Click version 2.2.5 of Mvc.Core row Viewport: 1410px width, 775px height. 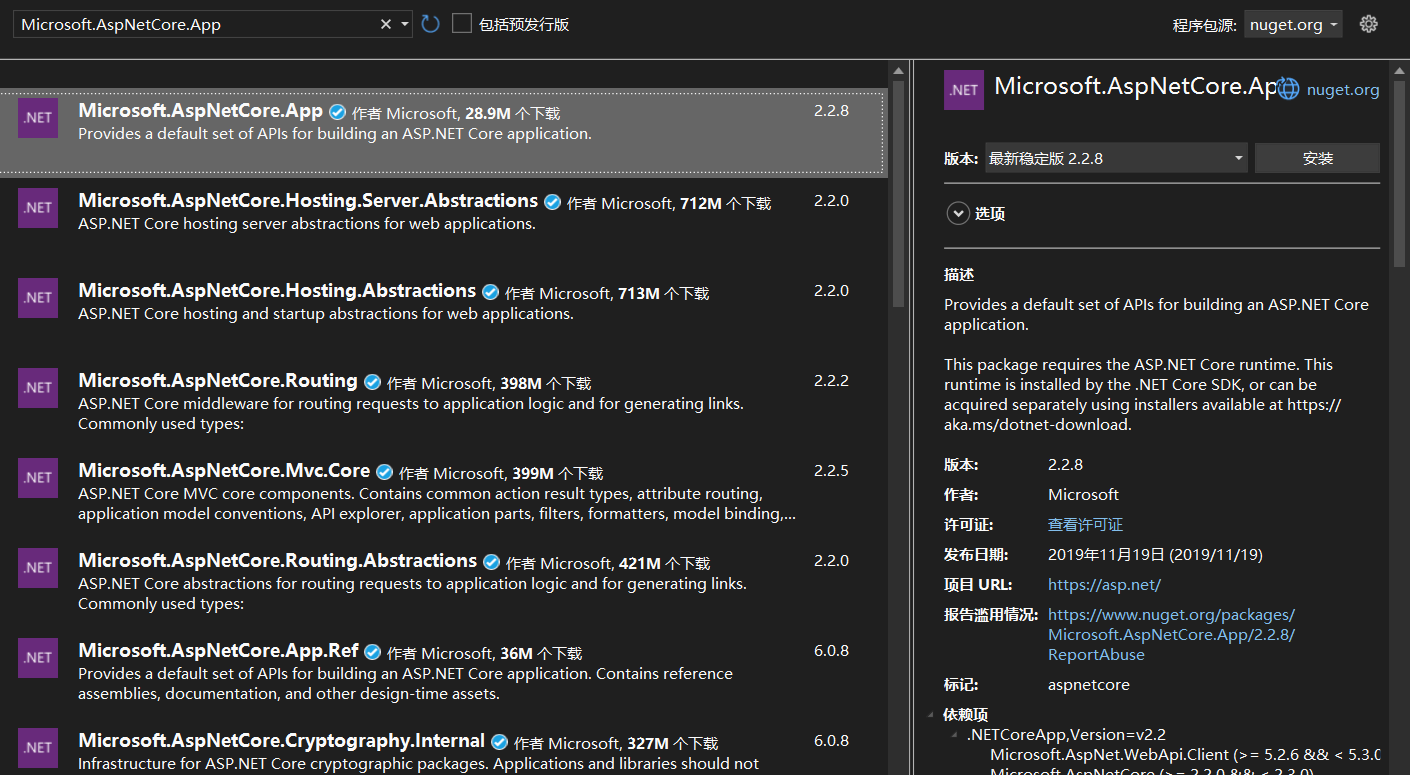point(831,471)
